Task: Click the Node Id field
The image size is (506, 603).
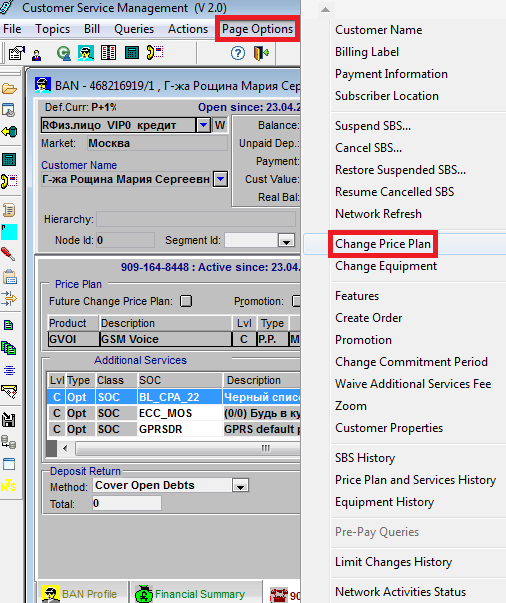Action: click(125, 241)
